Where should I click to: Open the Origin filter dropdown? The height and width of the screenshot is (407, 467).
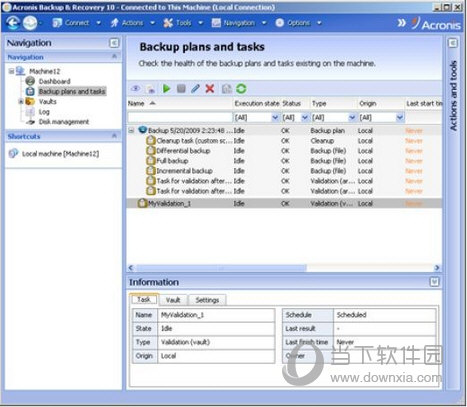pyautogui.click(x=400, y=117)
